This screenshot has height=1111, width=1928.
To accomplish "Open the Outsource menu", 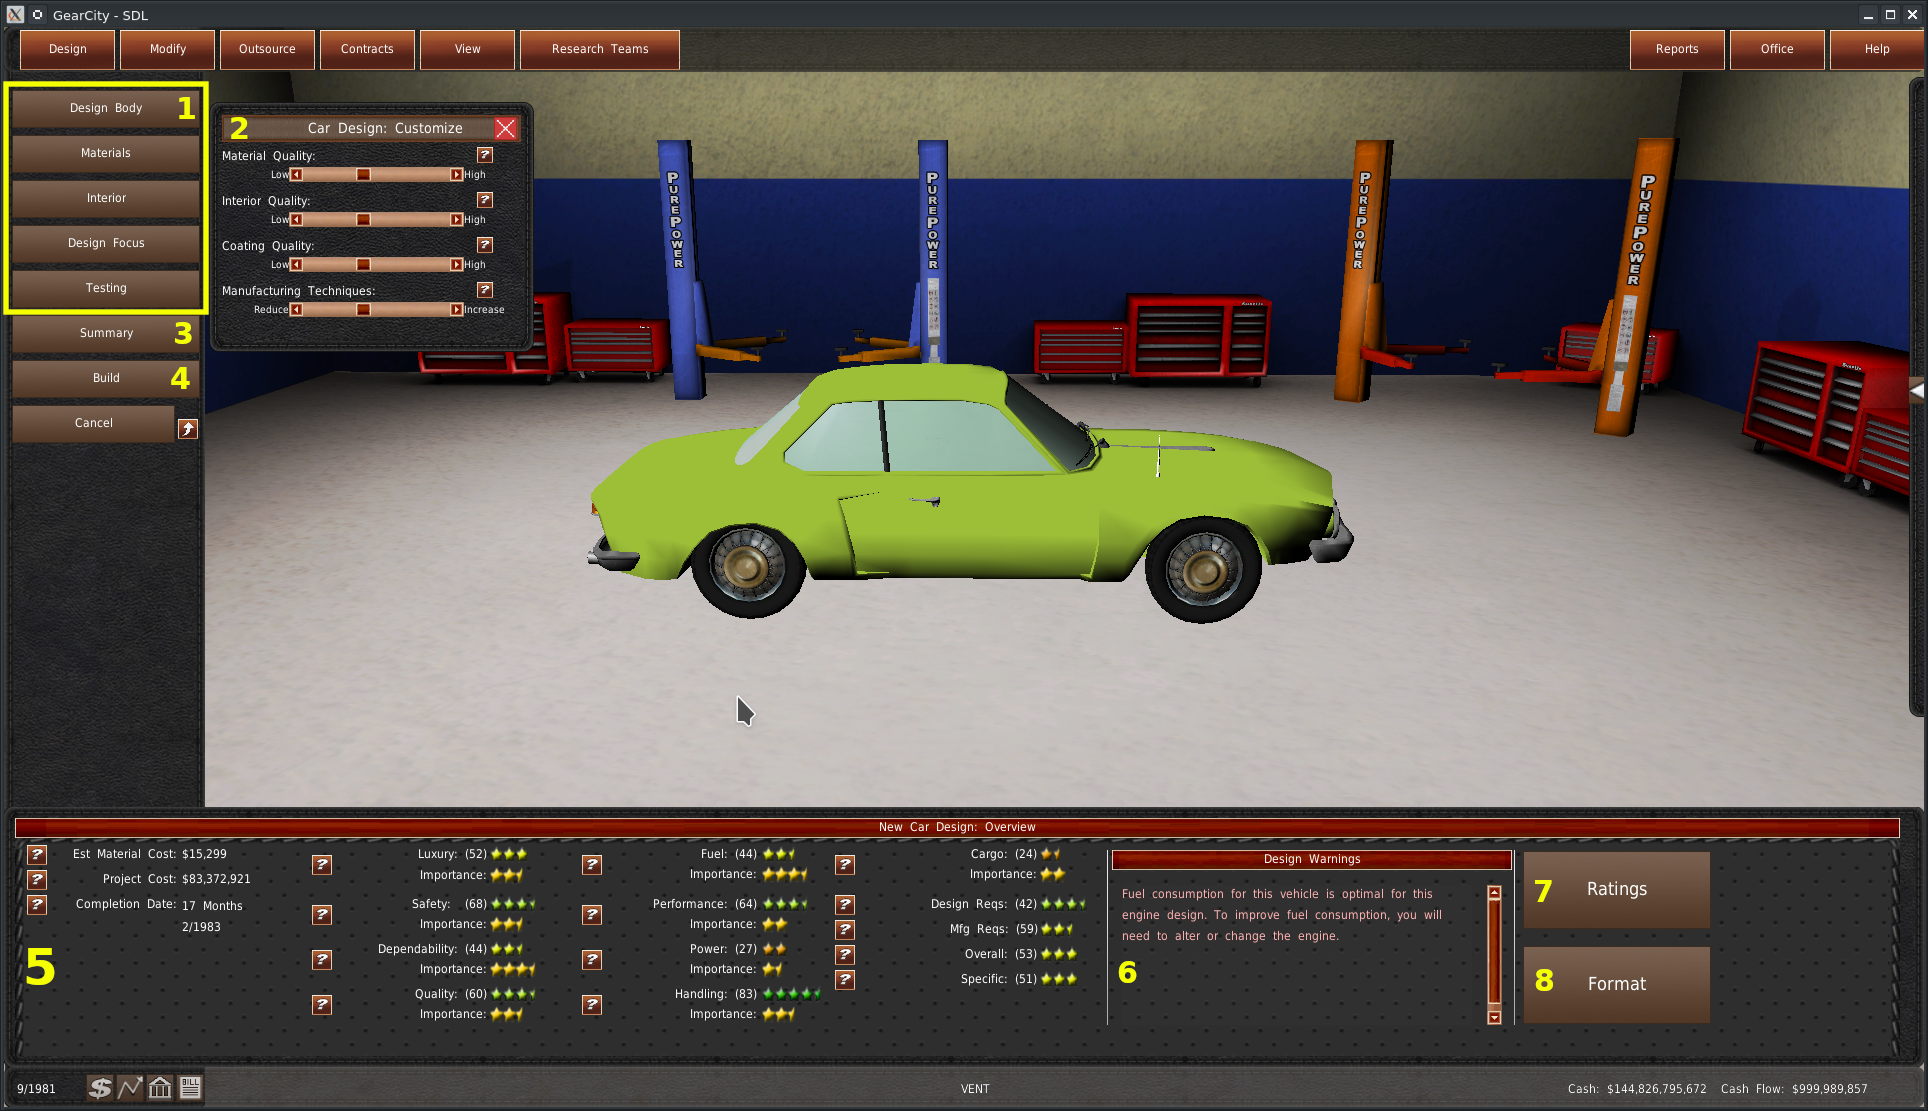I will pos(267,49).
